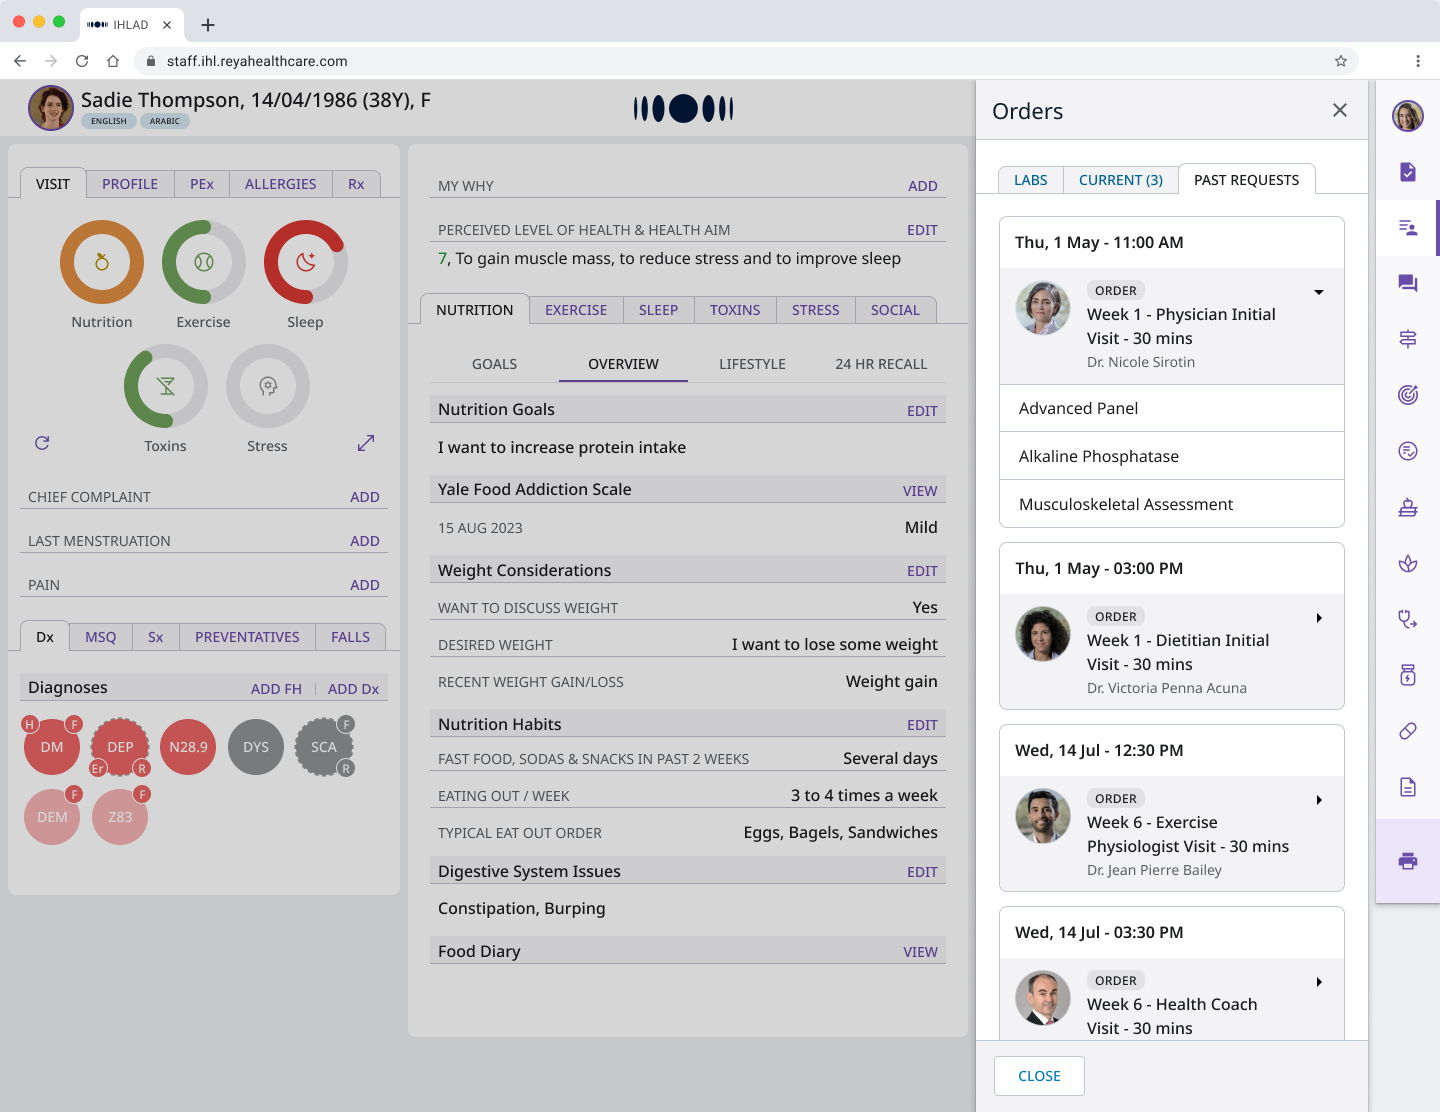The image size is (1440, 1112).
Task: Click the target goals icon in sidebar
Action: (x=1408, y=395)
